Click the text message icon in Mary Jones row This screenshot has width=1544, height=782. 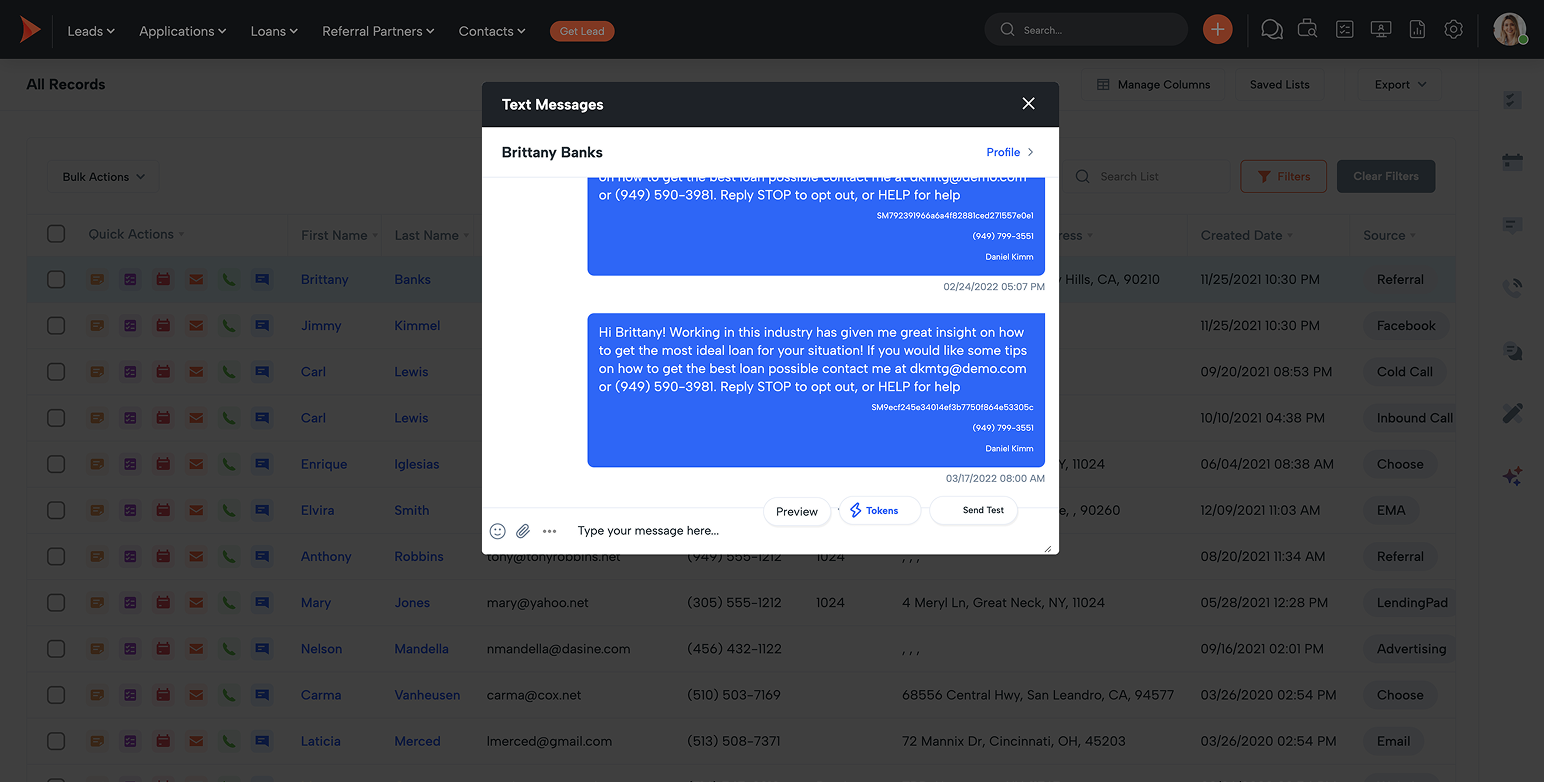262,603
